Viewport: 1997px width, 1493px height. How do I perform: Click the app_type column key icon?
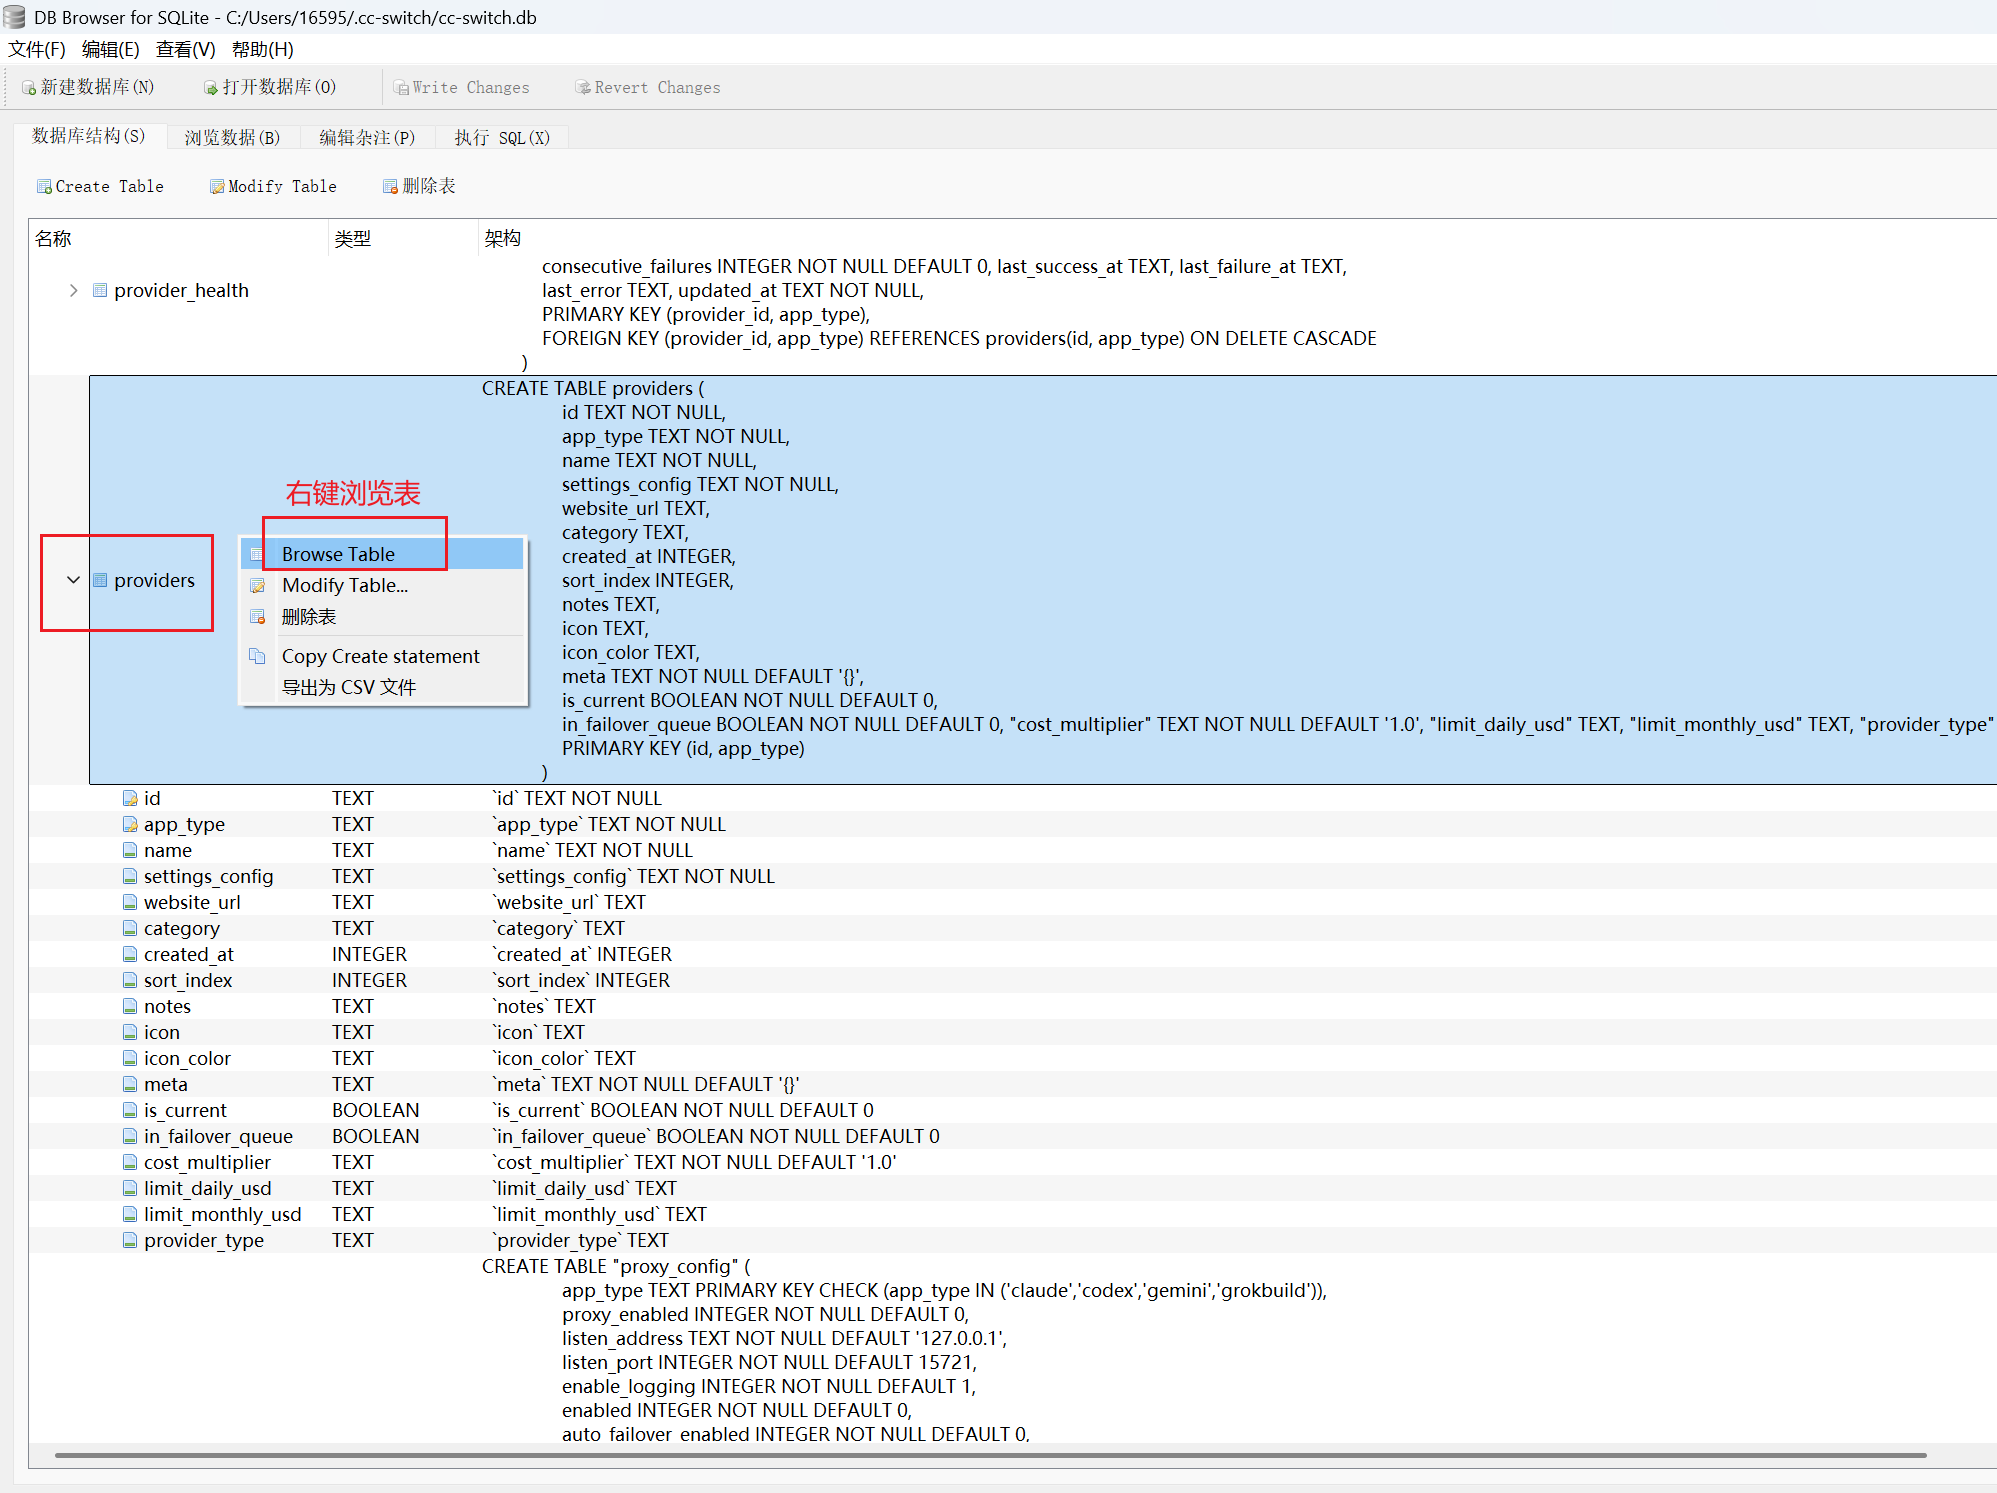pyautogui.click(x=130, y=824)
